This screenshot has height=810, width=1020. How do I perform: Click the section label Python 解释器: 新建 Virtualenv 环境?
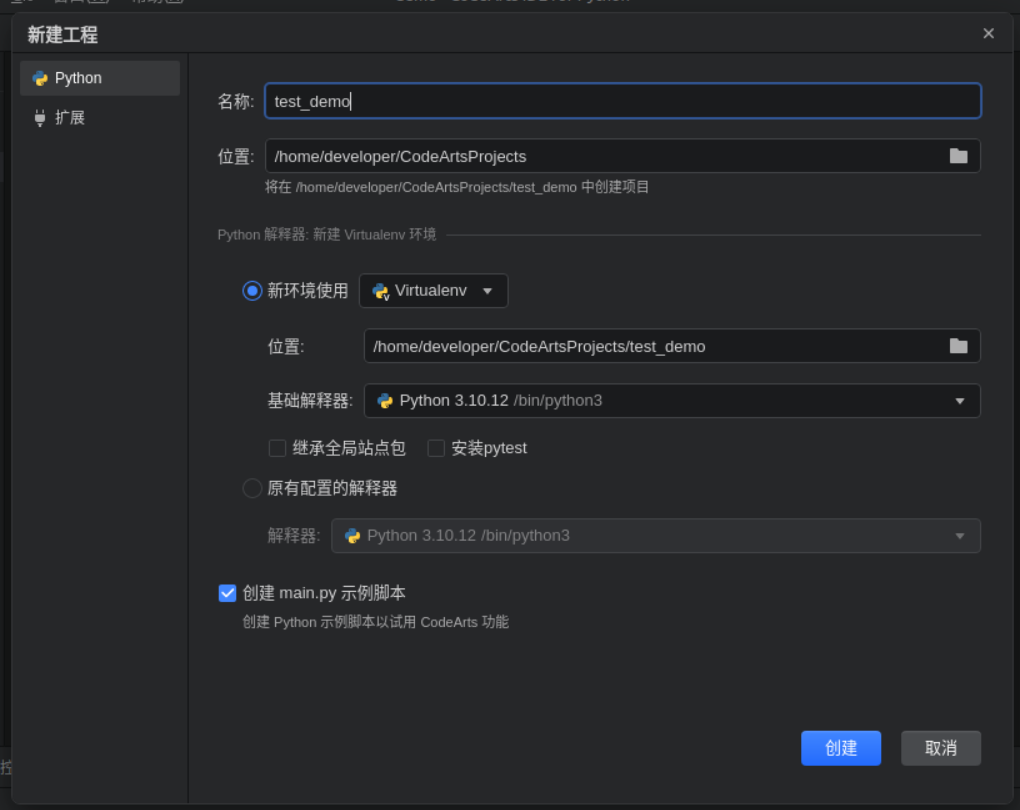click(327, 234)
